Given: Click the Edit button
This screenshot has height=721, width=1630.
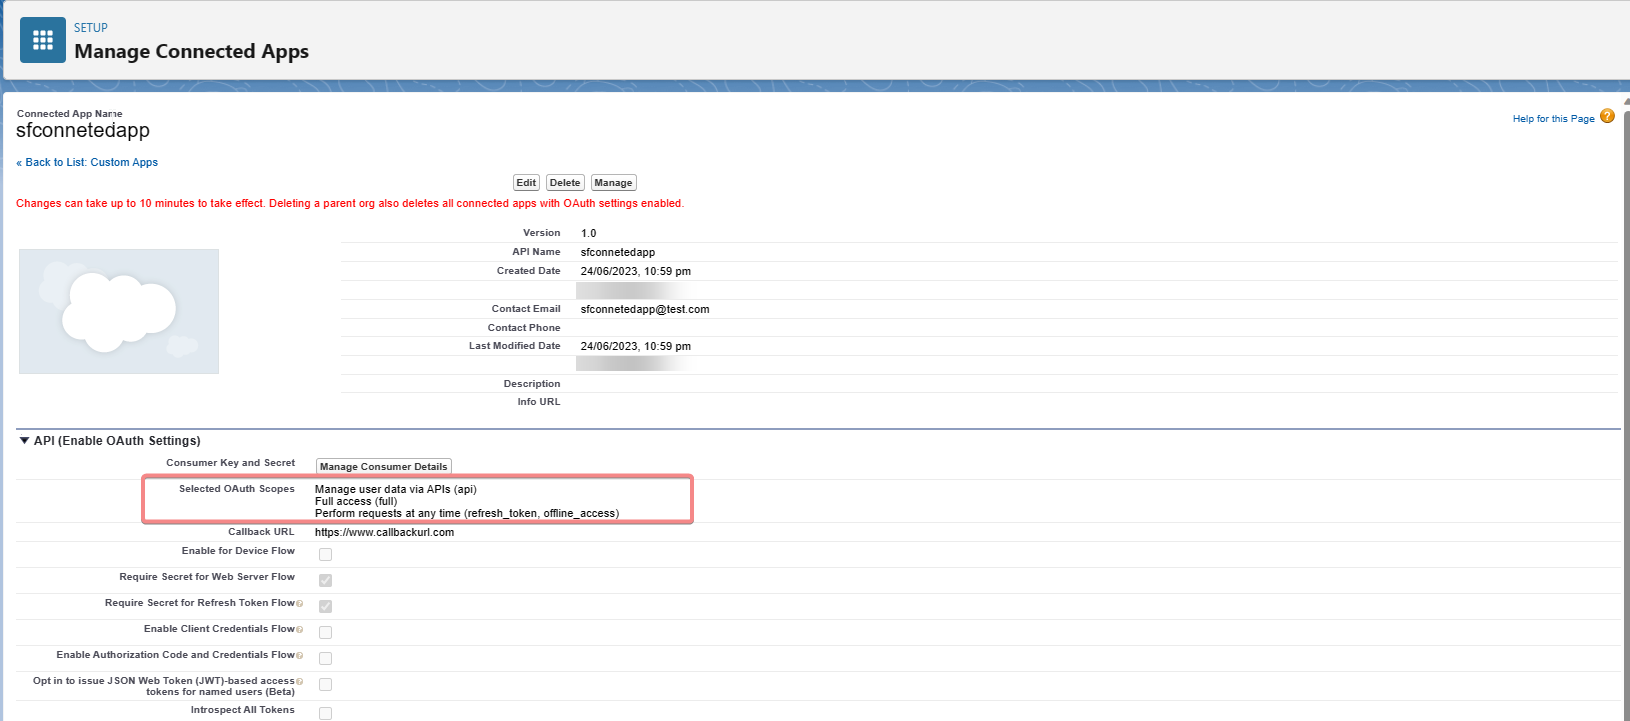Looking at the screenshot, I should point(526,183).
